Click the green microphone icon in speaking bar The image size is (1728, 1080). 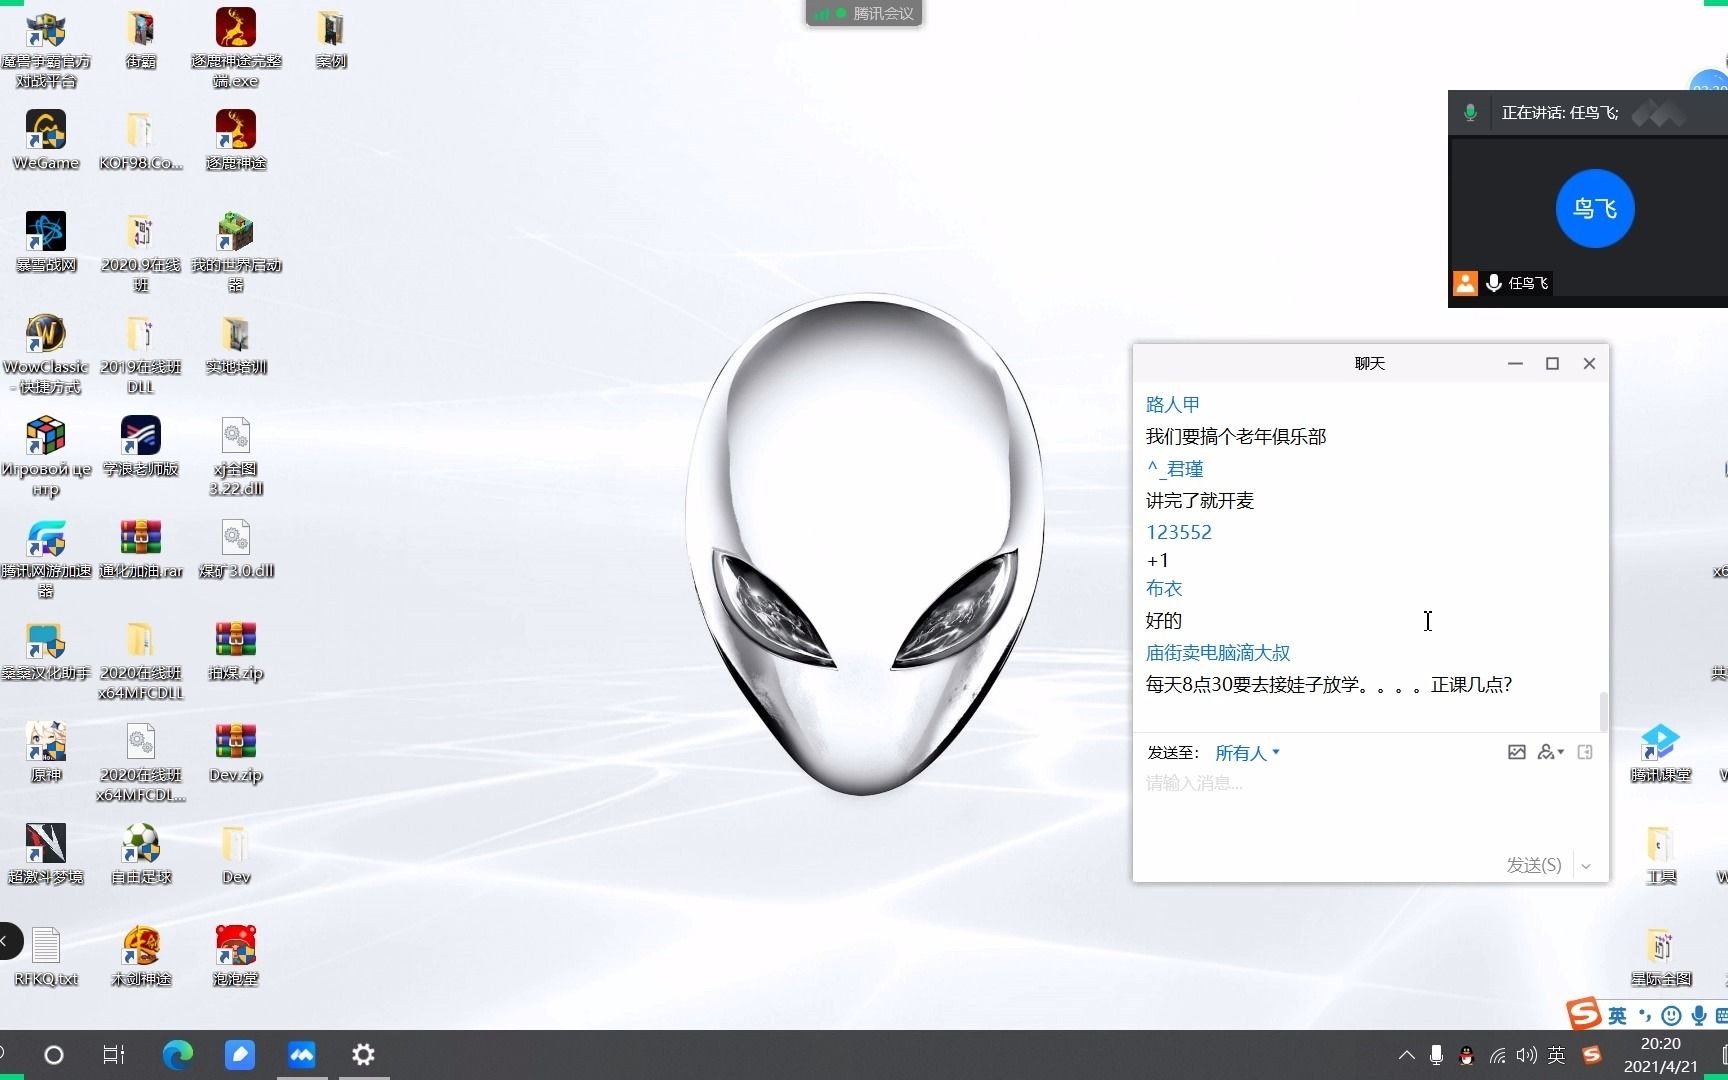1470,113
